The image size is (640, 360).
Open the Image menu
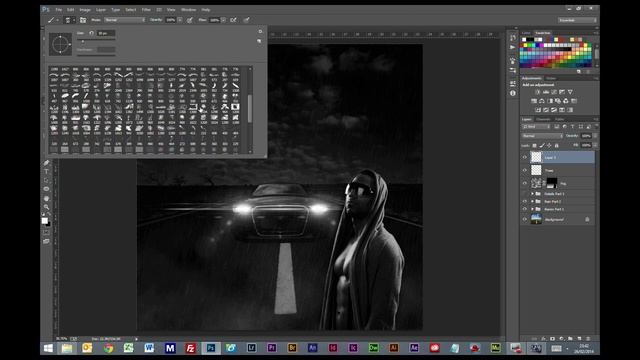pyautogui.click(x=85, y=9)
